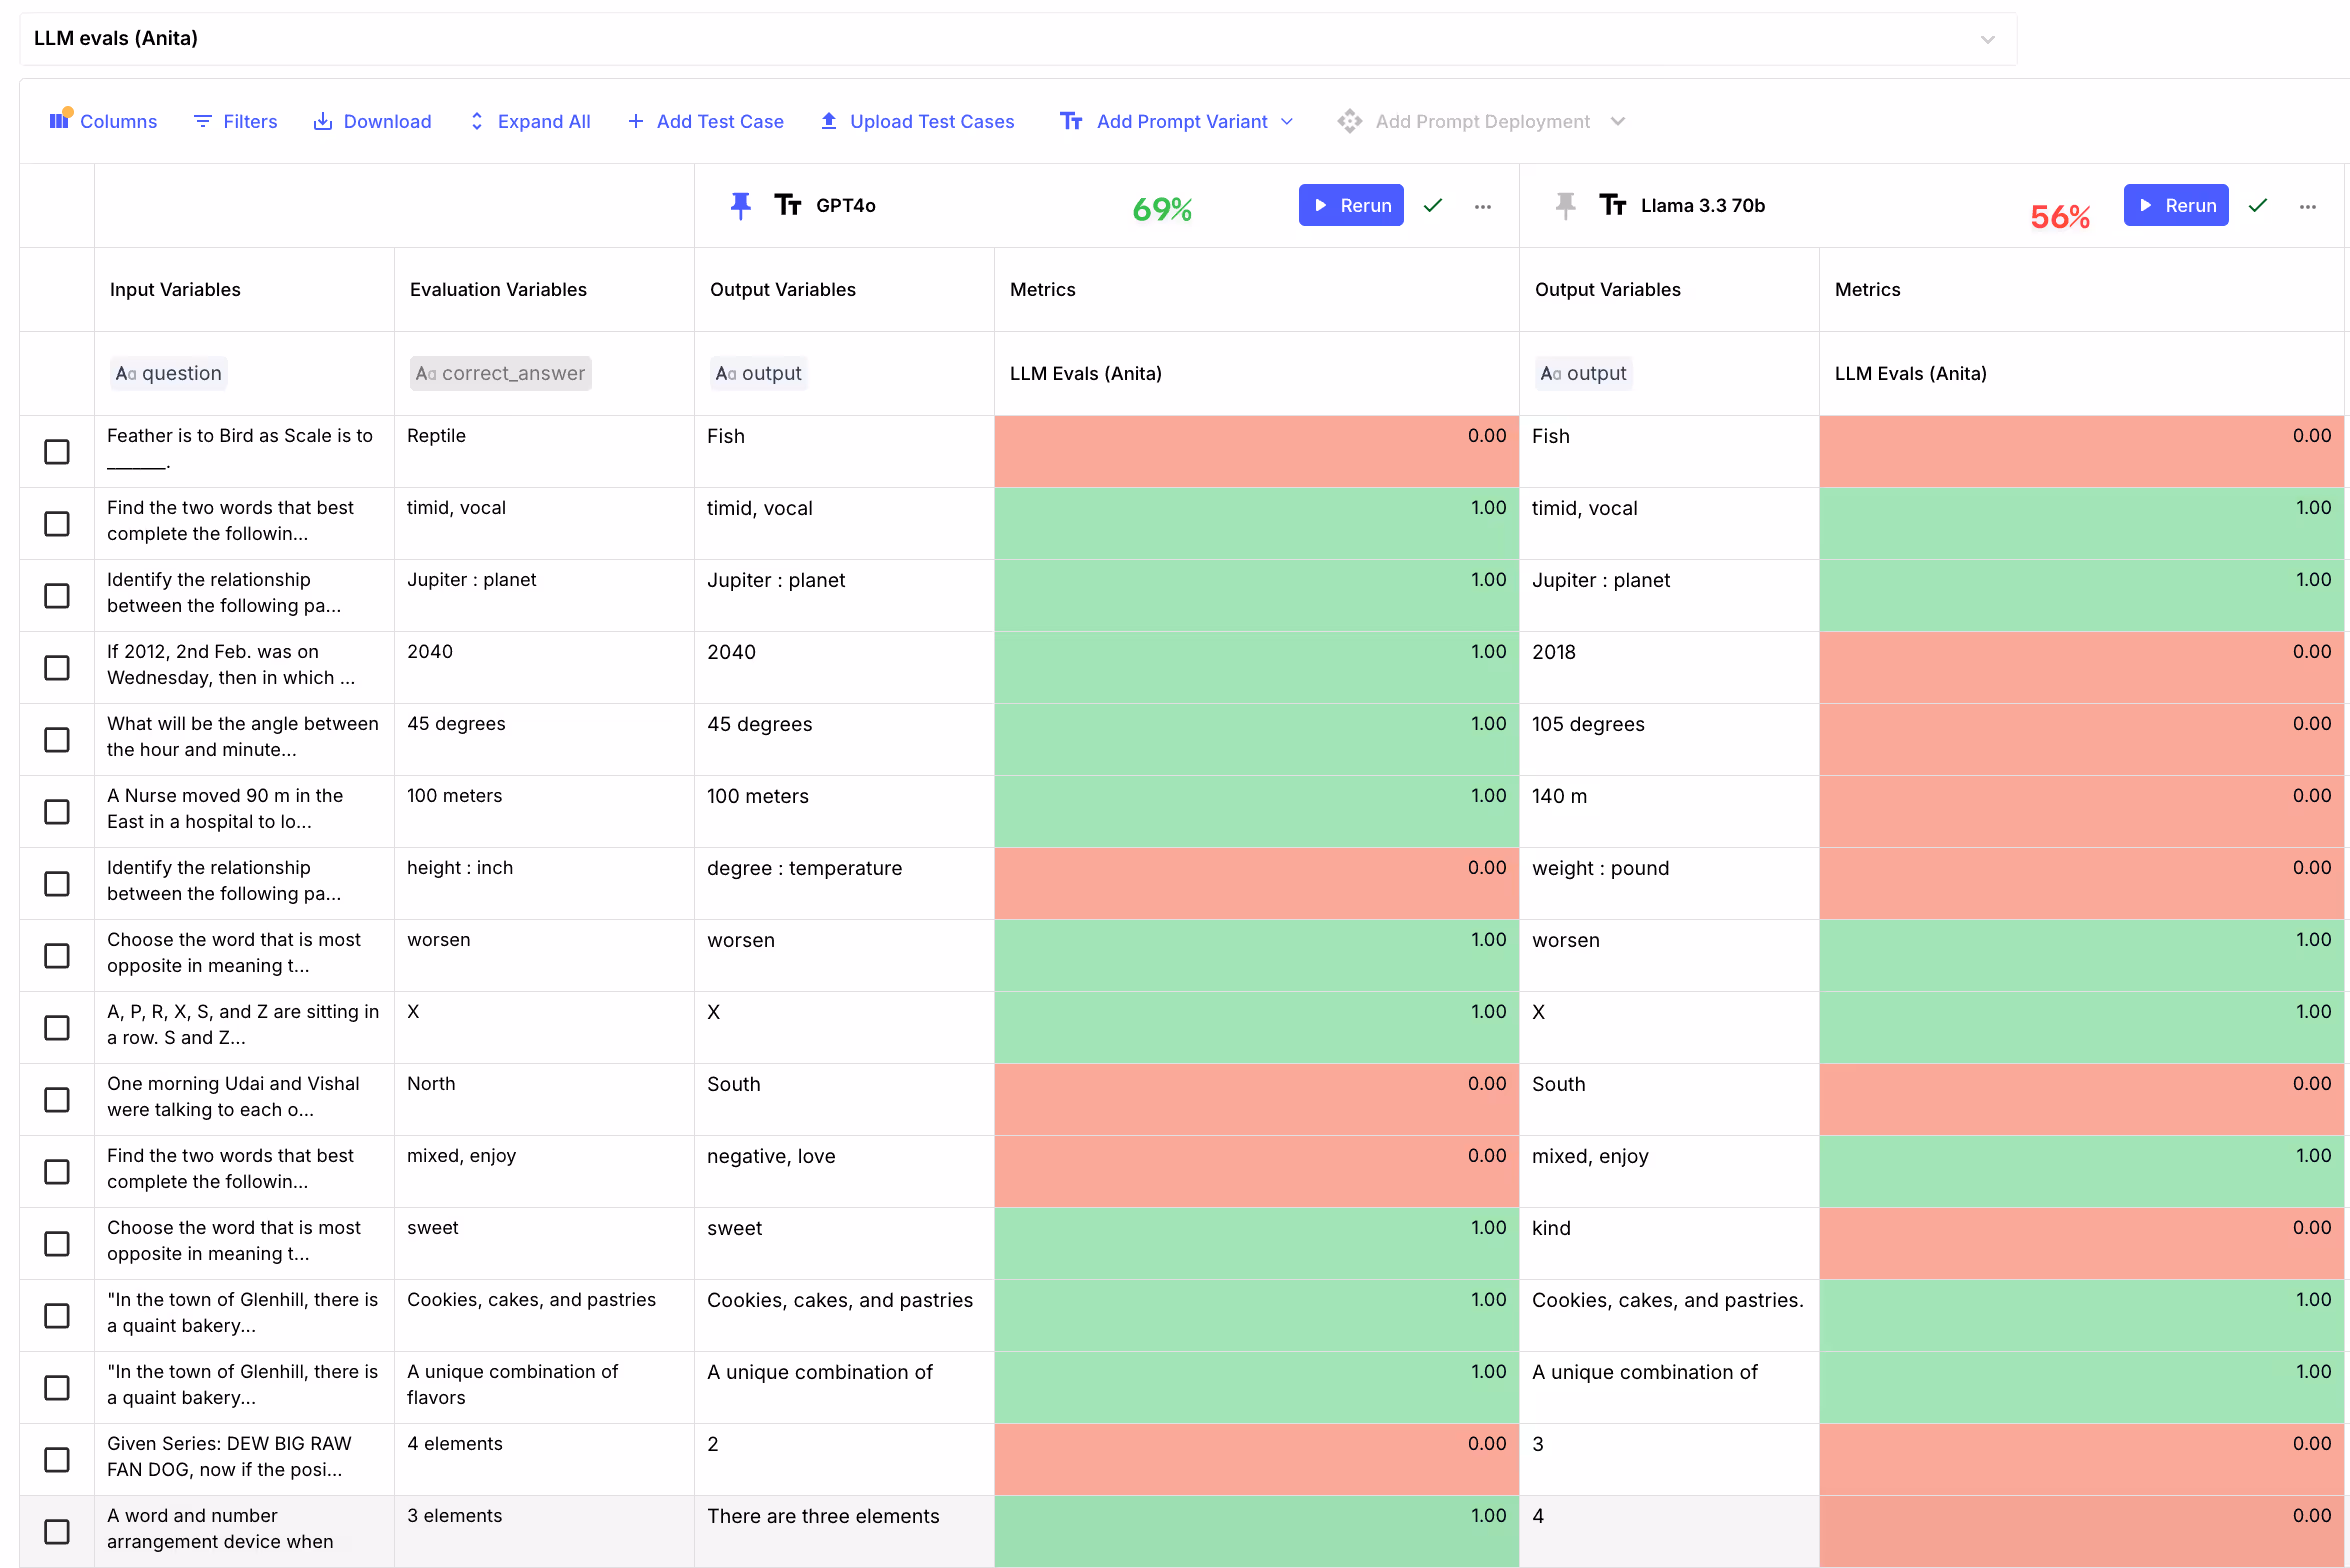Click Expand All in the toolbar
The image size is (2350, 1568).
[530, 121]
